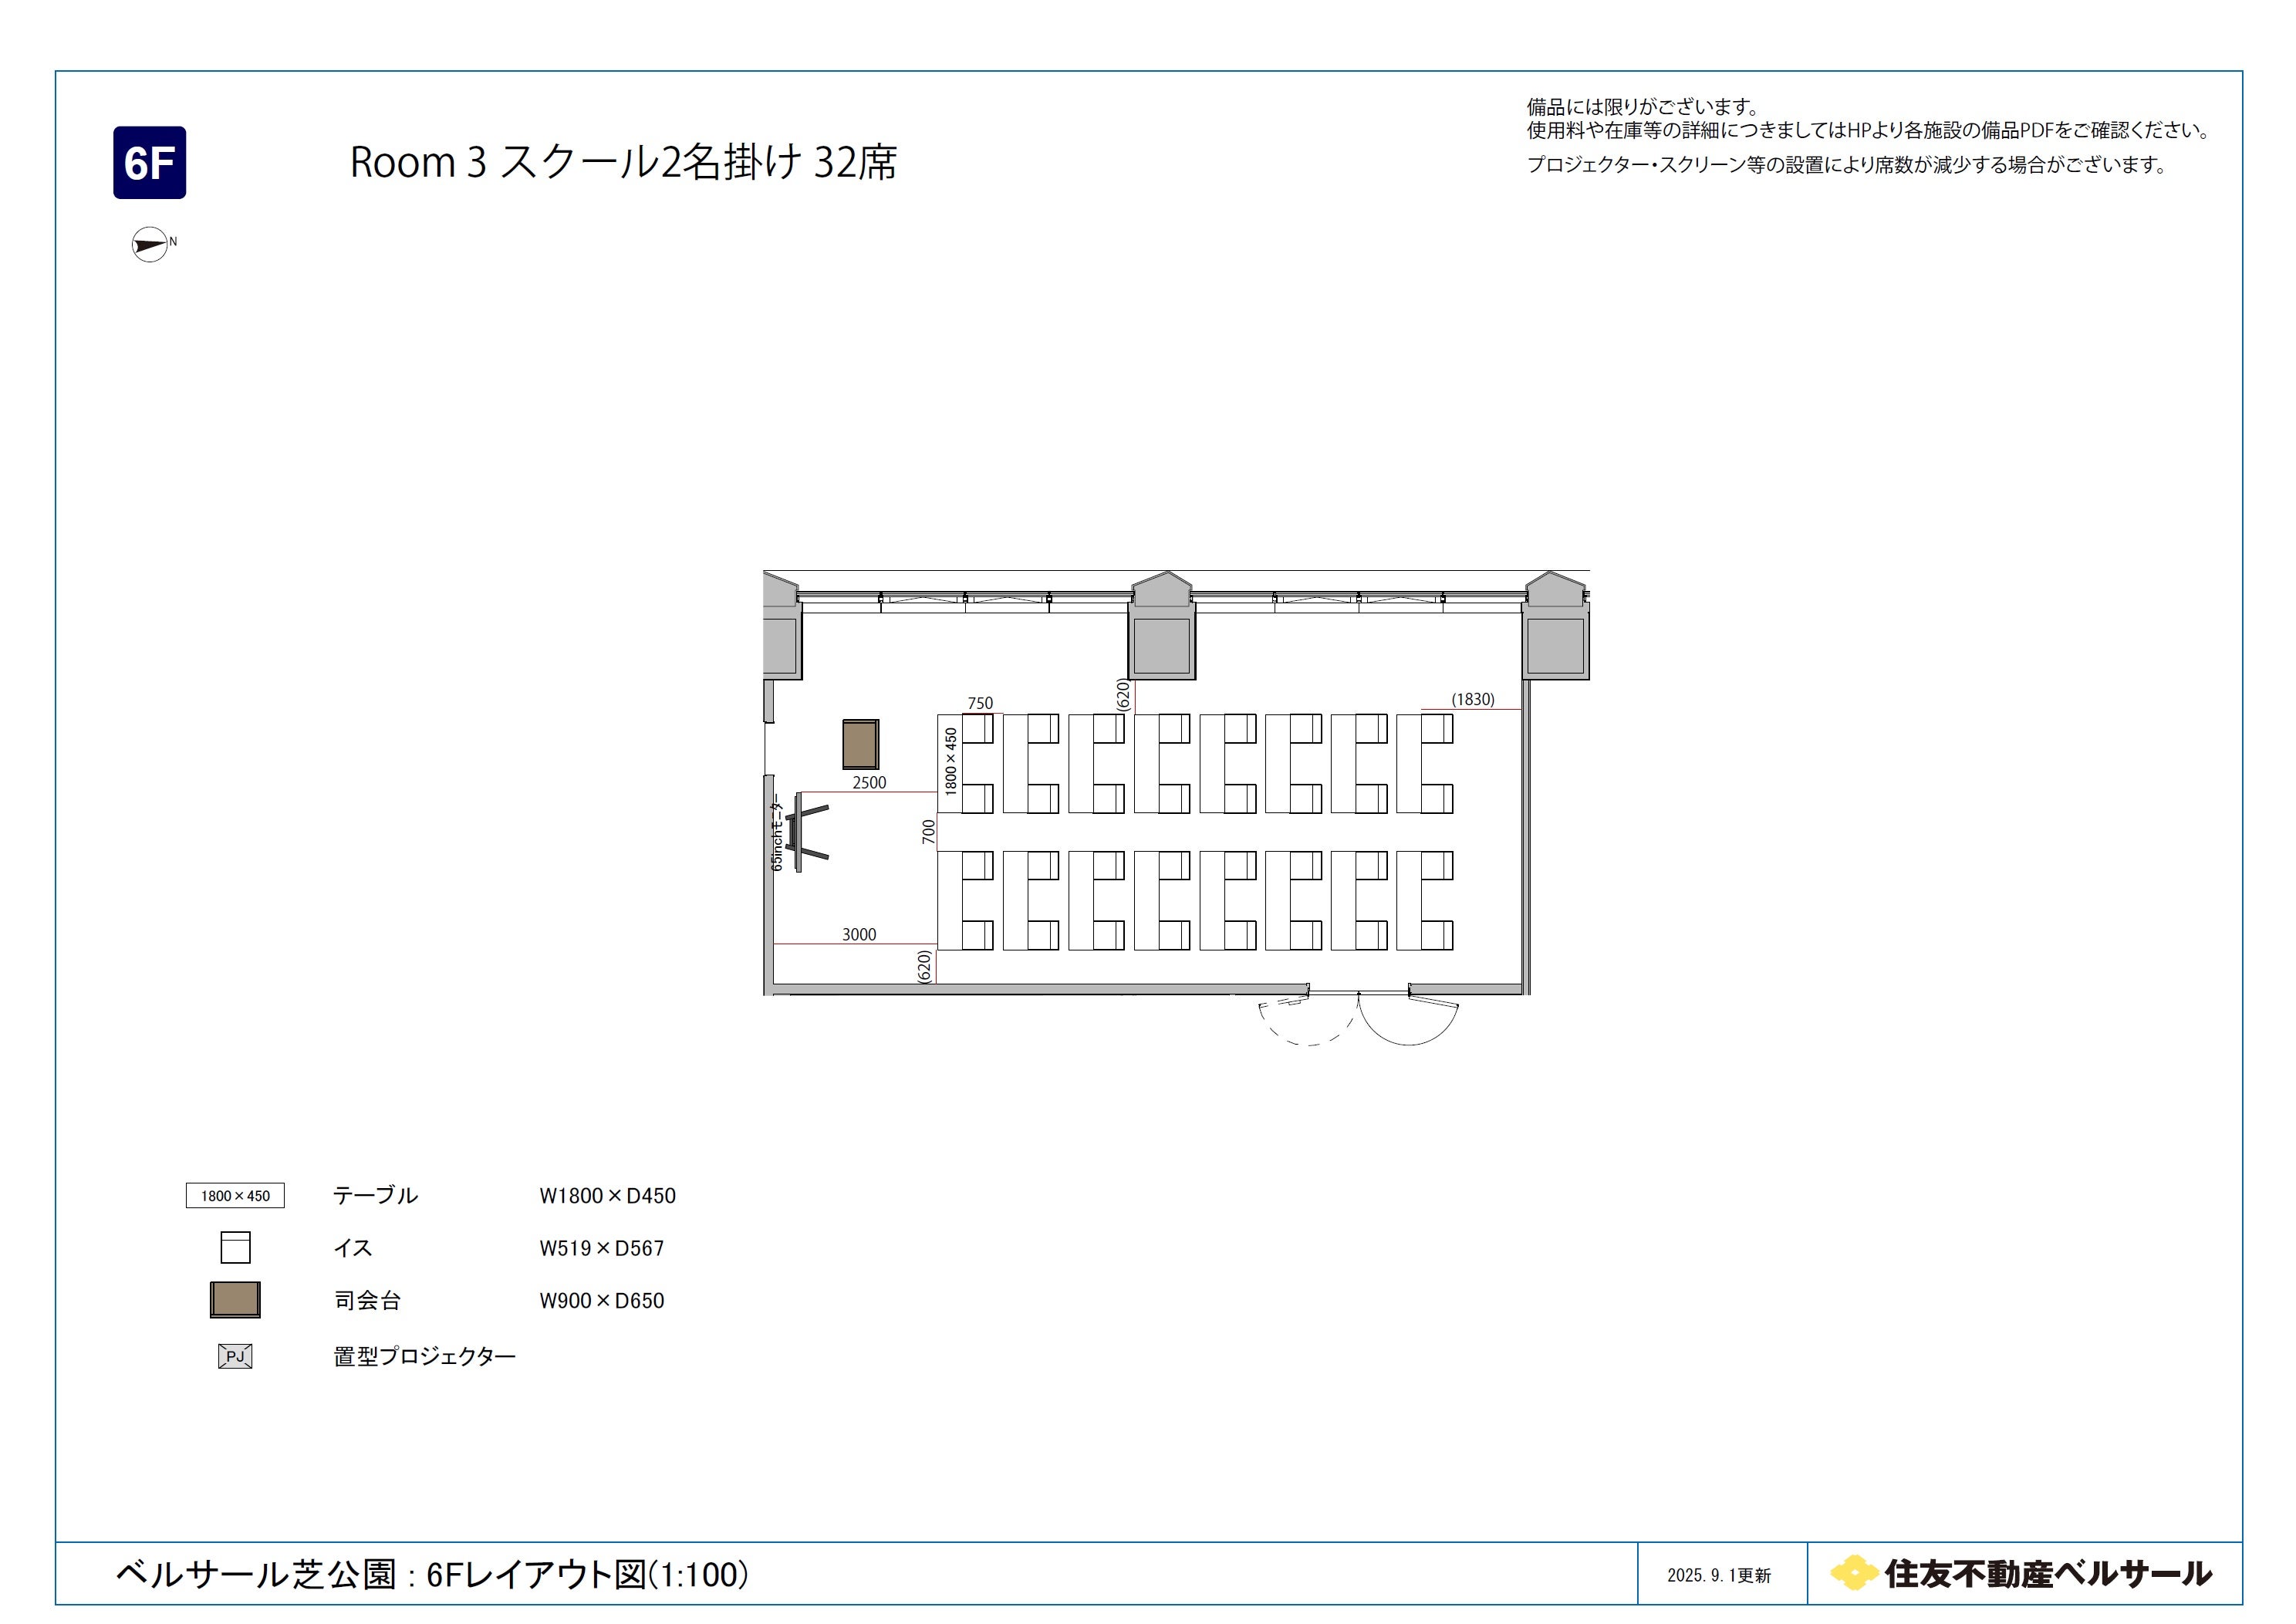This screenshot has height=1624, width=2296.
Task: Click the brown podium symbol in the legend
Action: [x=235, y=1300]
